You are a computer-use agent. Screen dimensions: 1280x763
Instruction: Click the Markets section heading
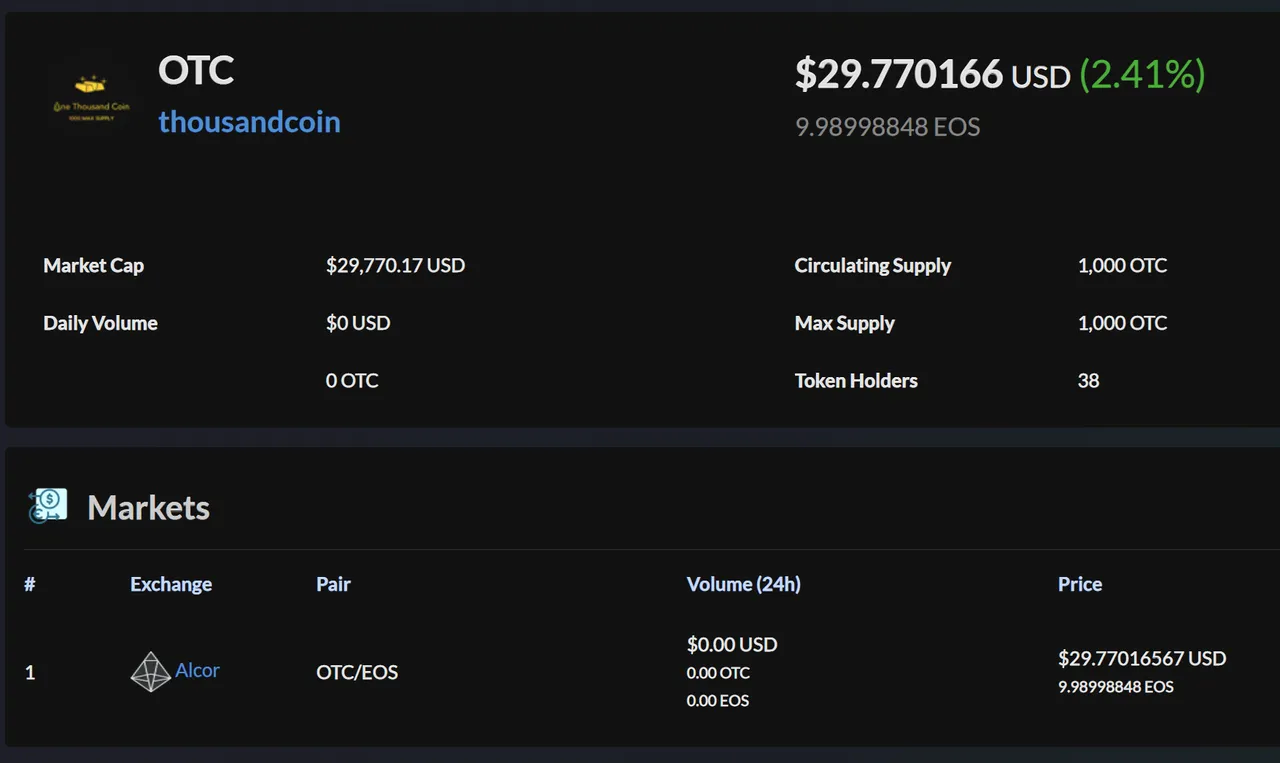point(148,508)
